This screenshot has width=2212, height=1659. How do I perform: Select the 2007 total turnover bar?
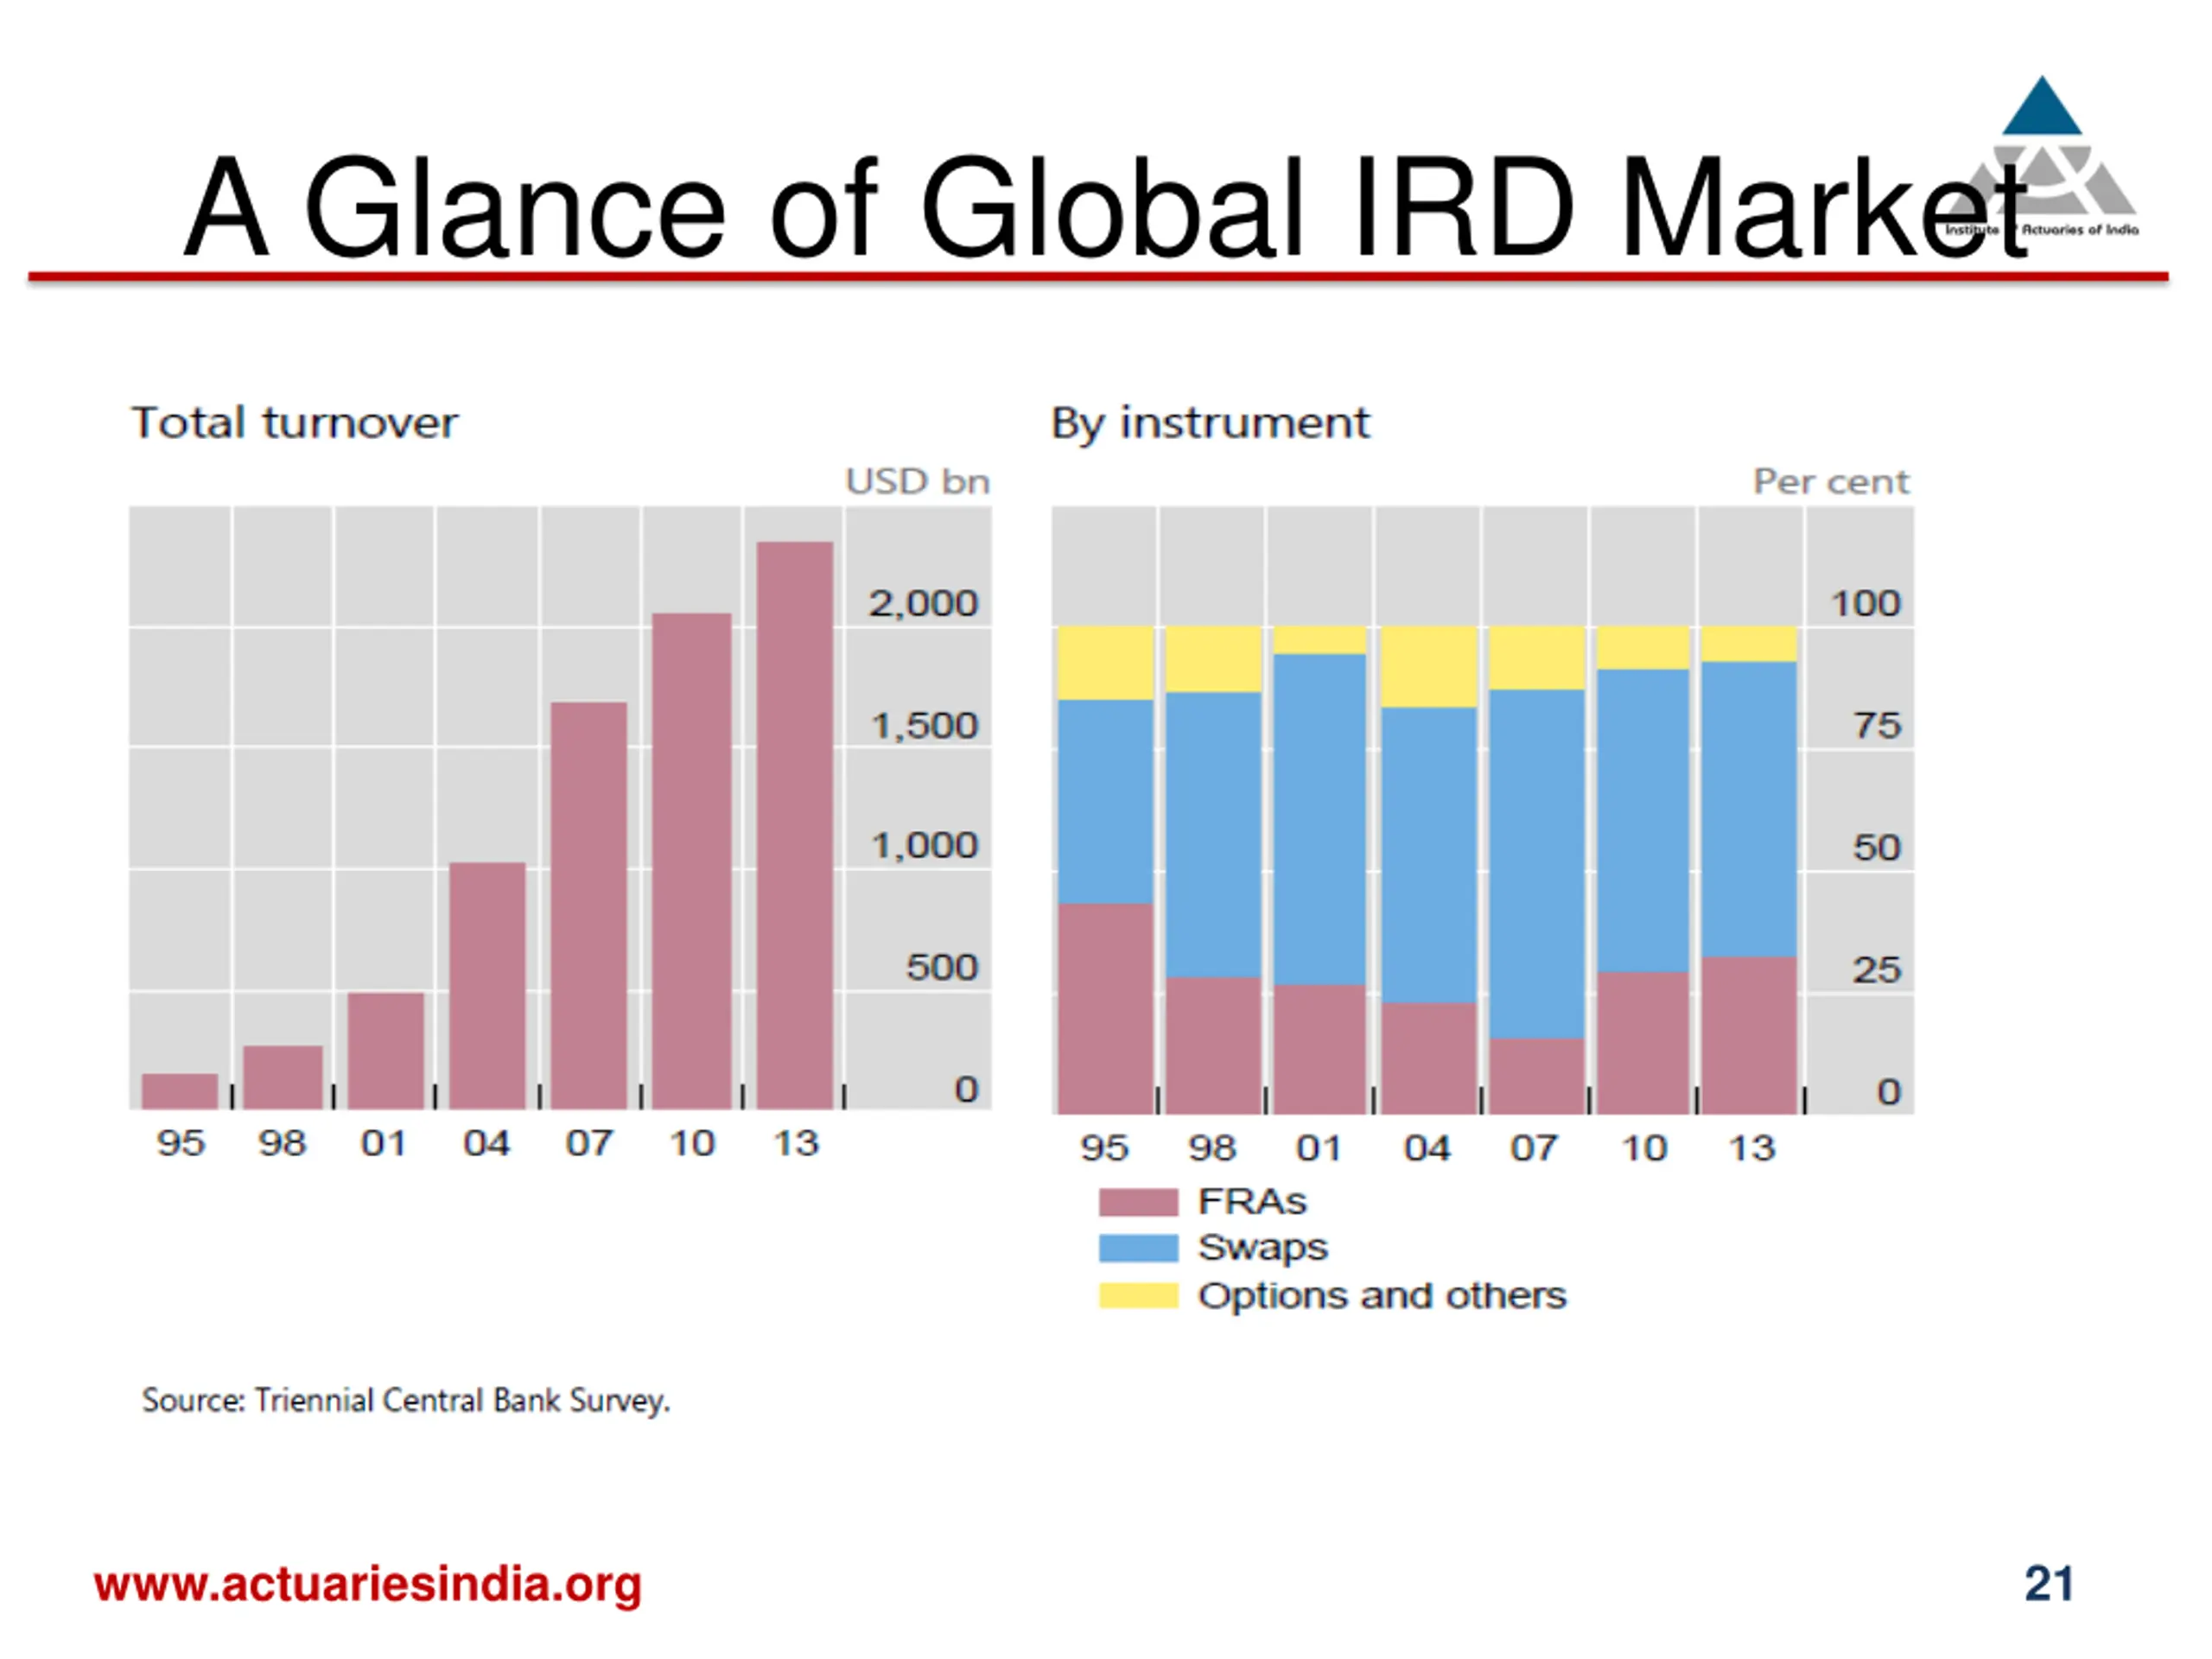pyautogui.click(x=589, y=905)
